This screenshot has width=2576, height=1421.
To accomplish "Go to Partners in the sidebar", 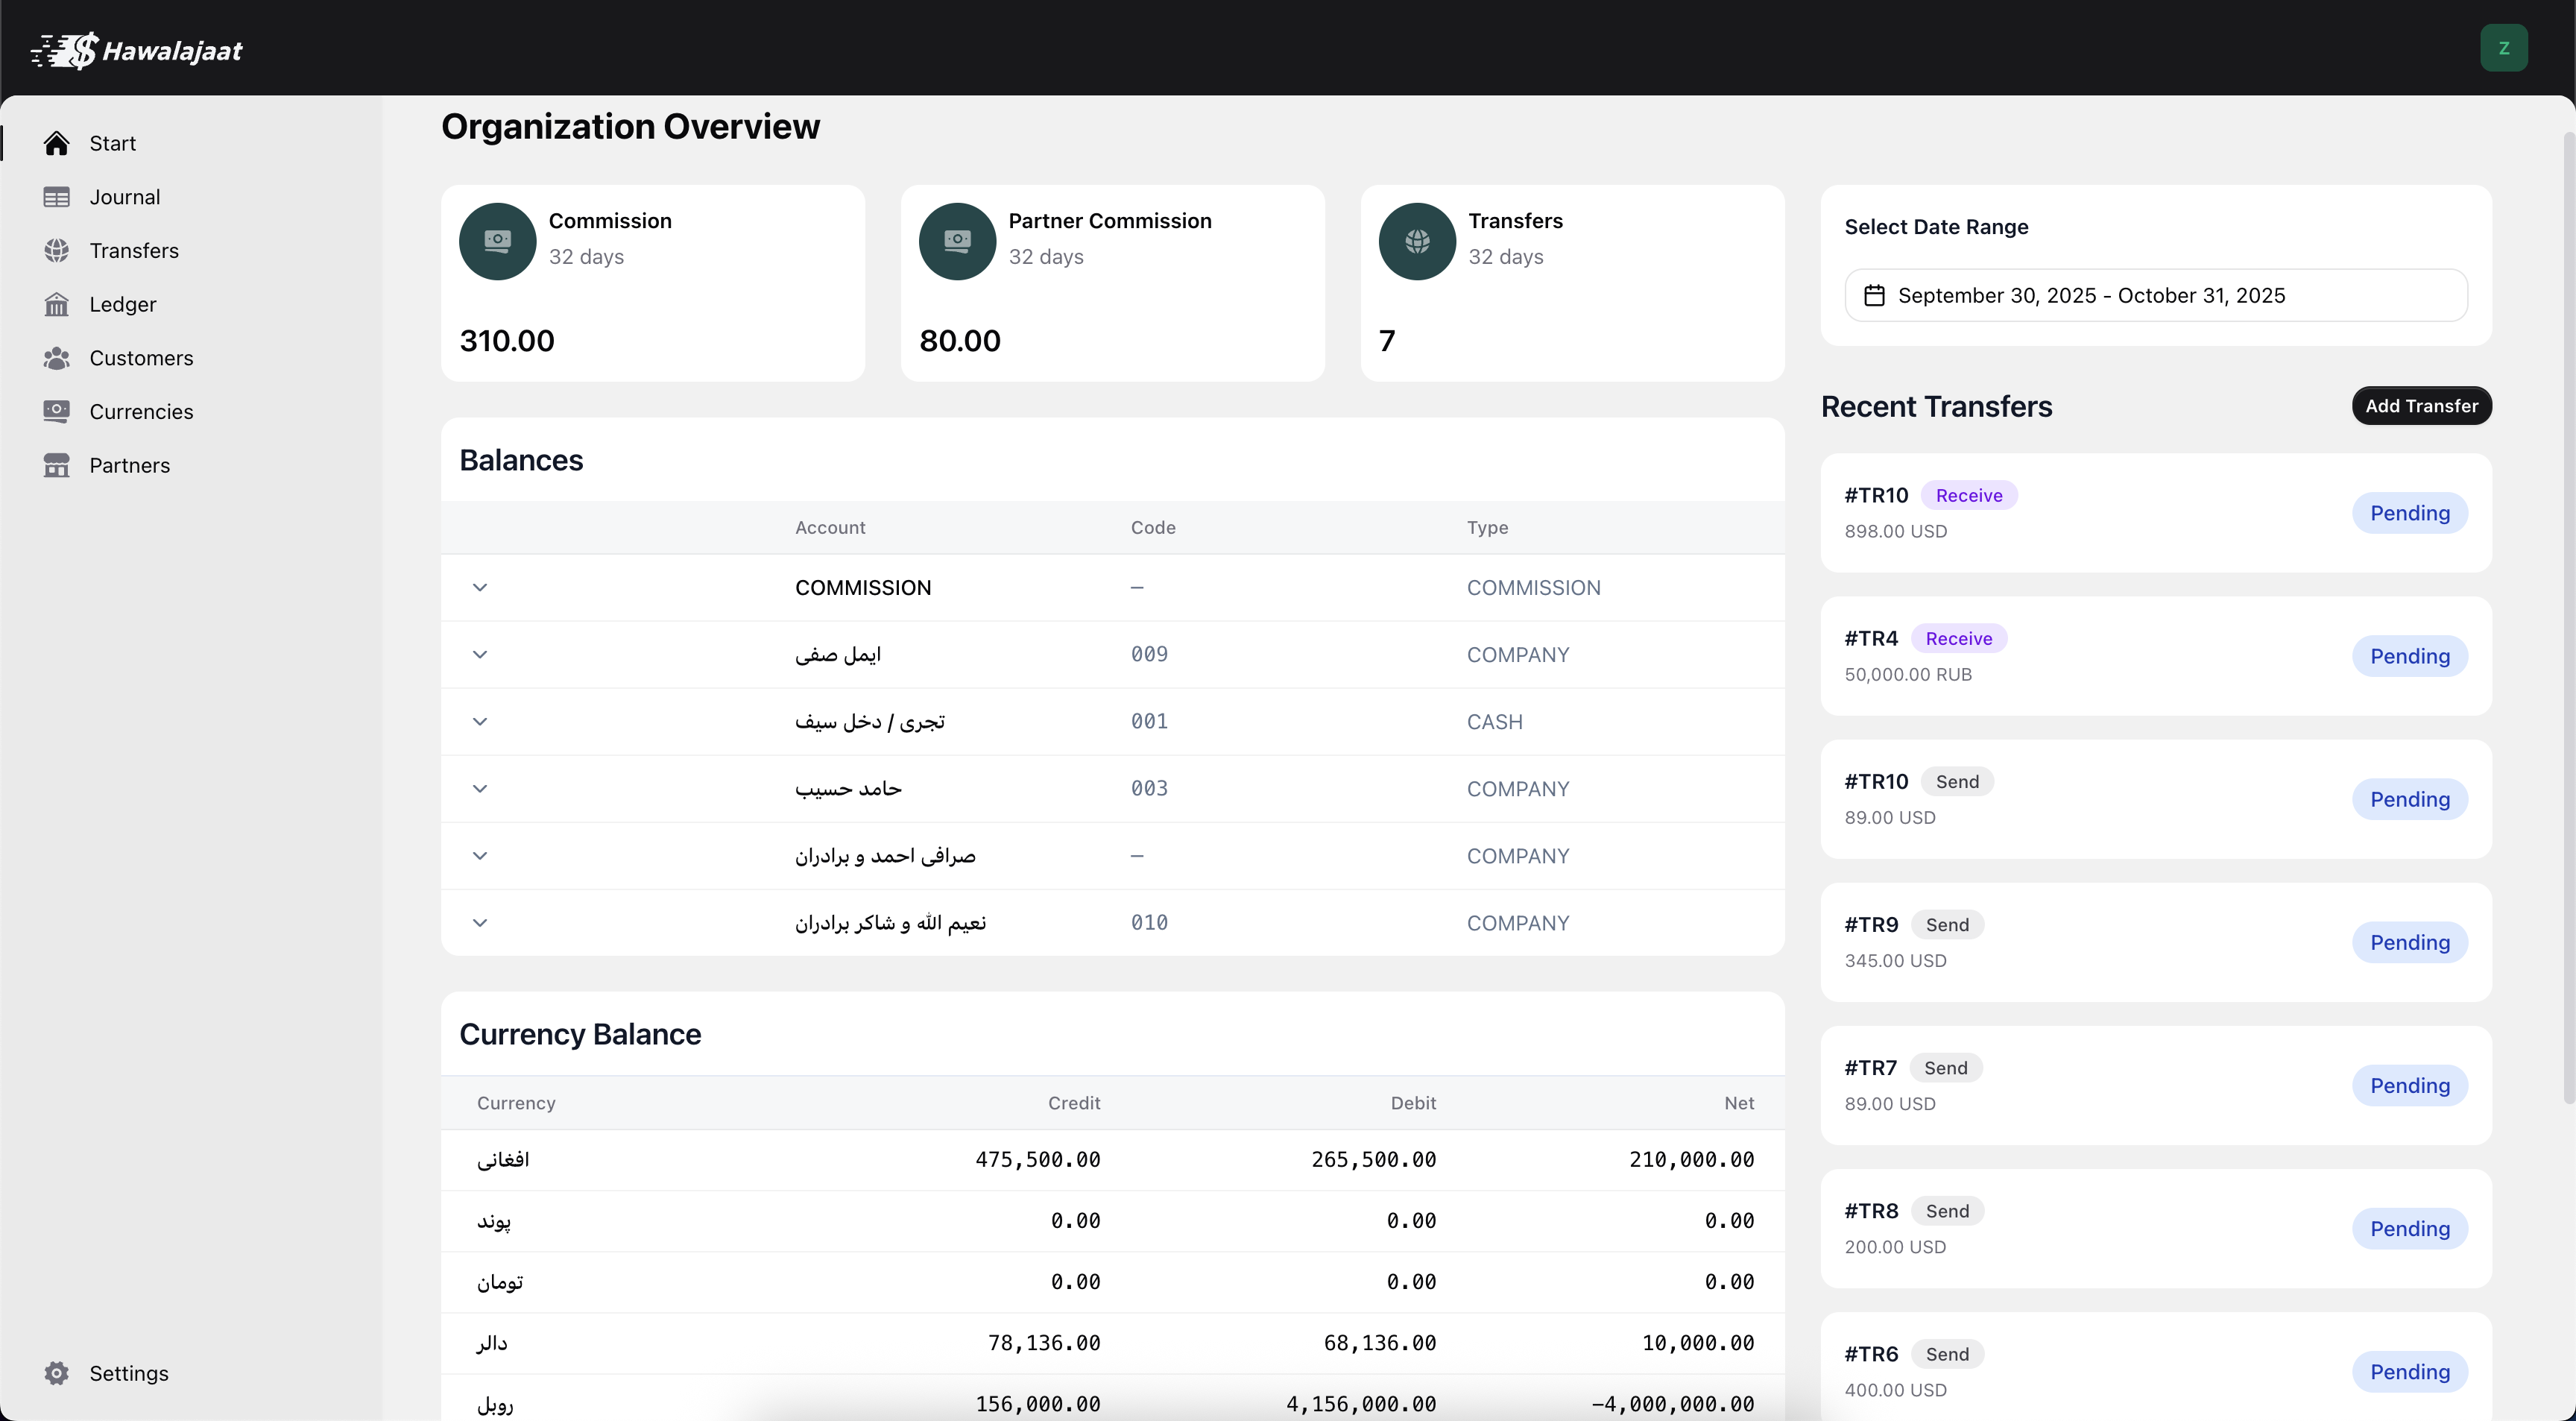I will pos(129,465).
